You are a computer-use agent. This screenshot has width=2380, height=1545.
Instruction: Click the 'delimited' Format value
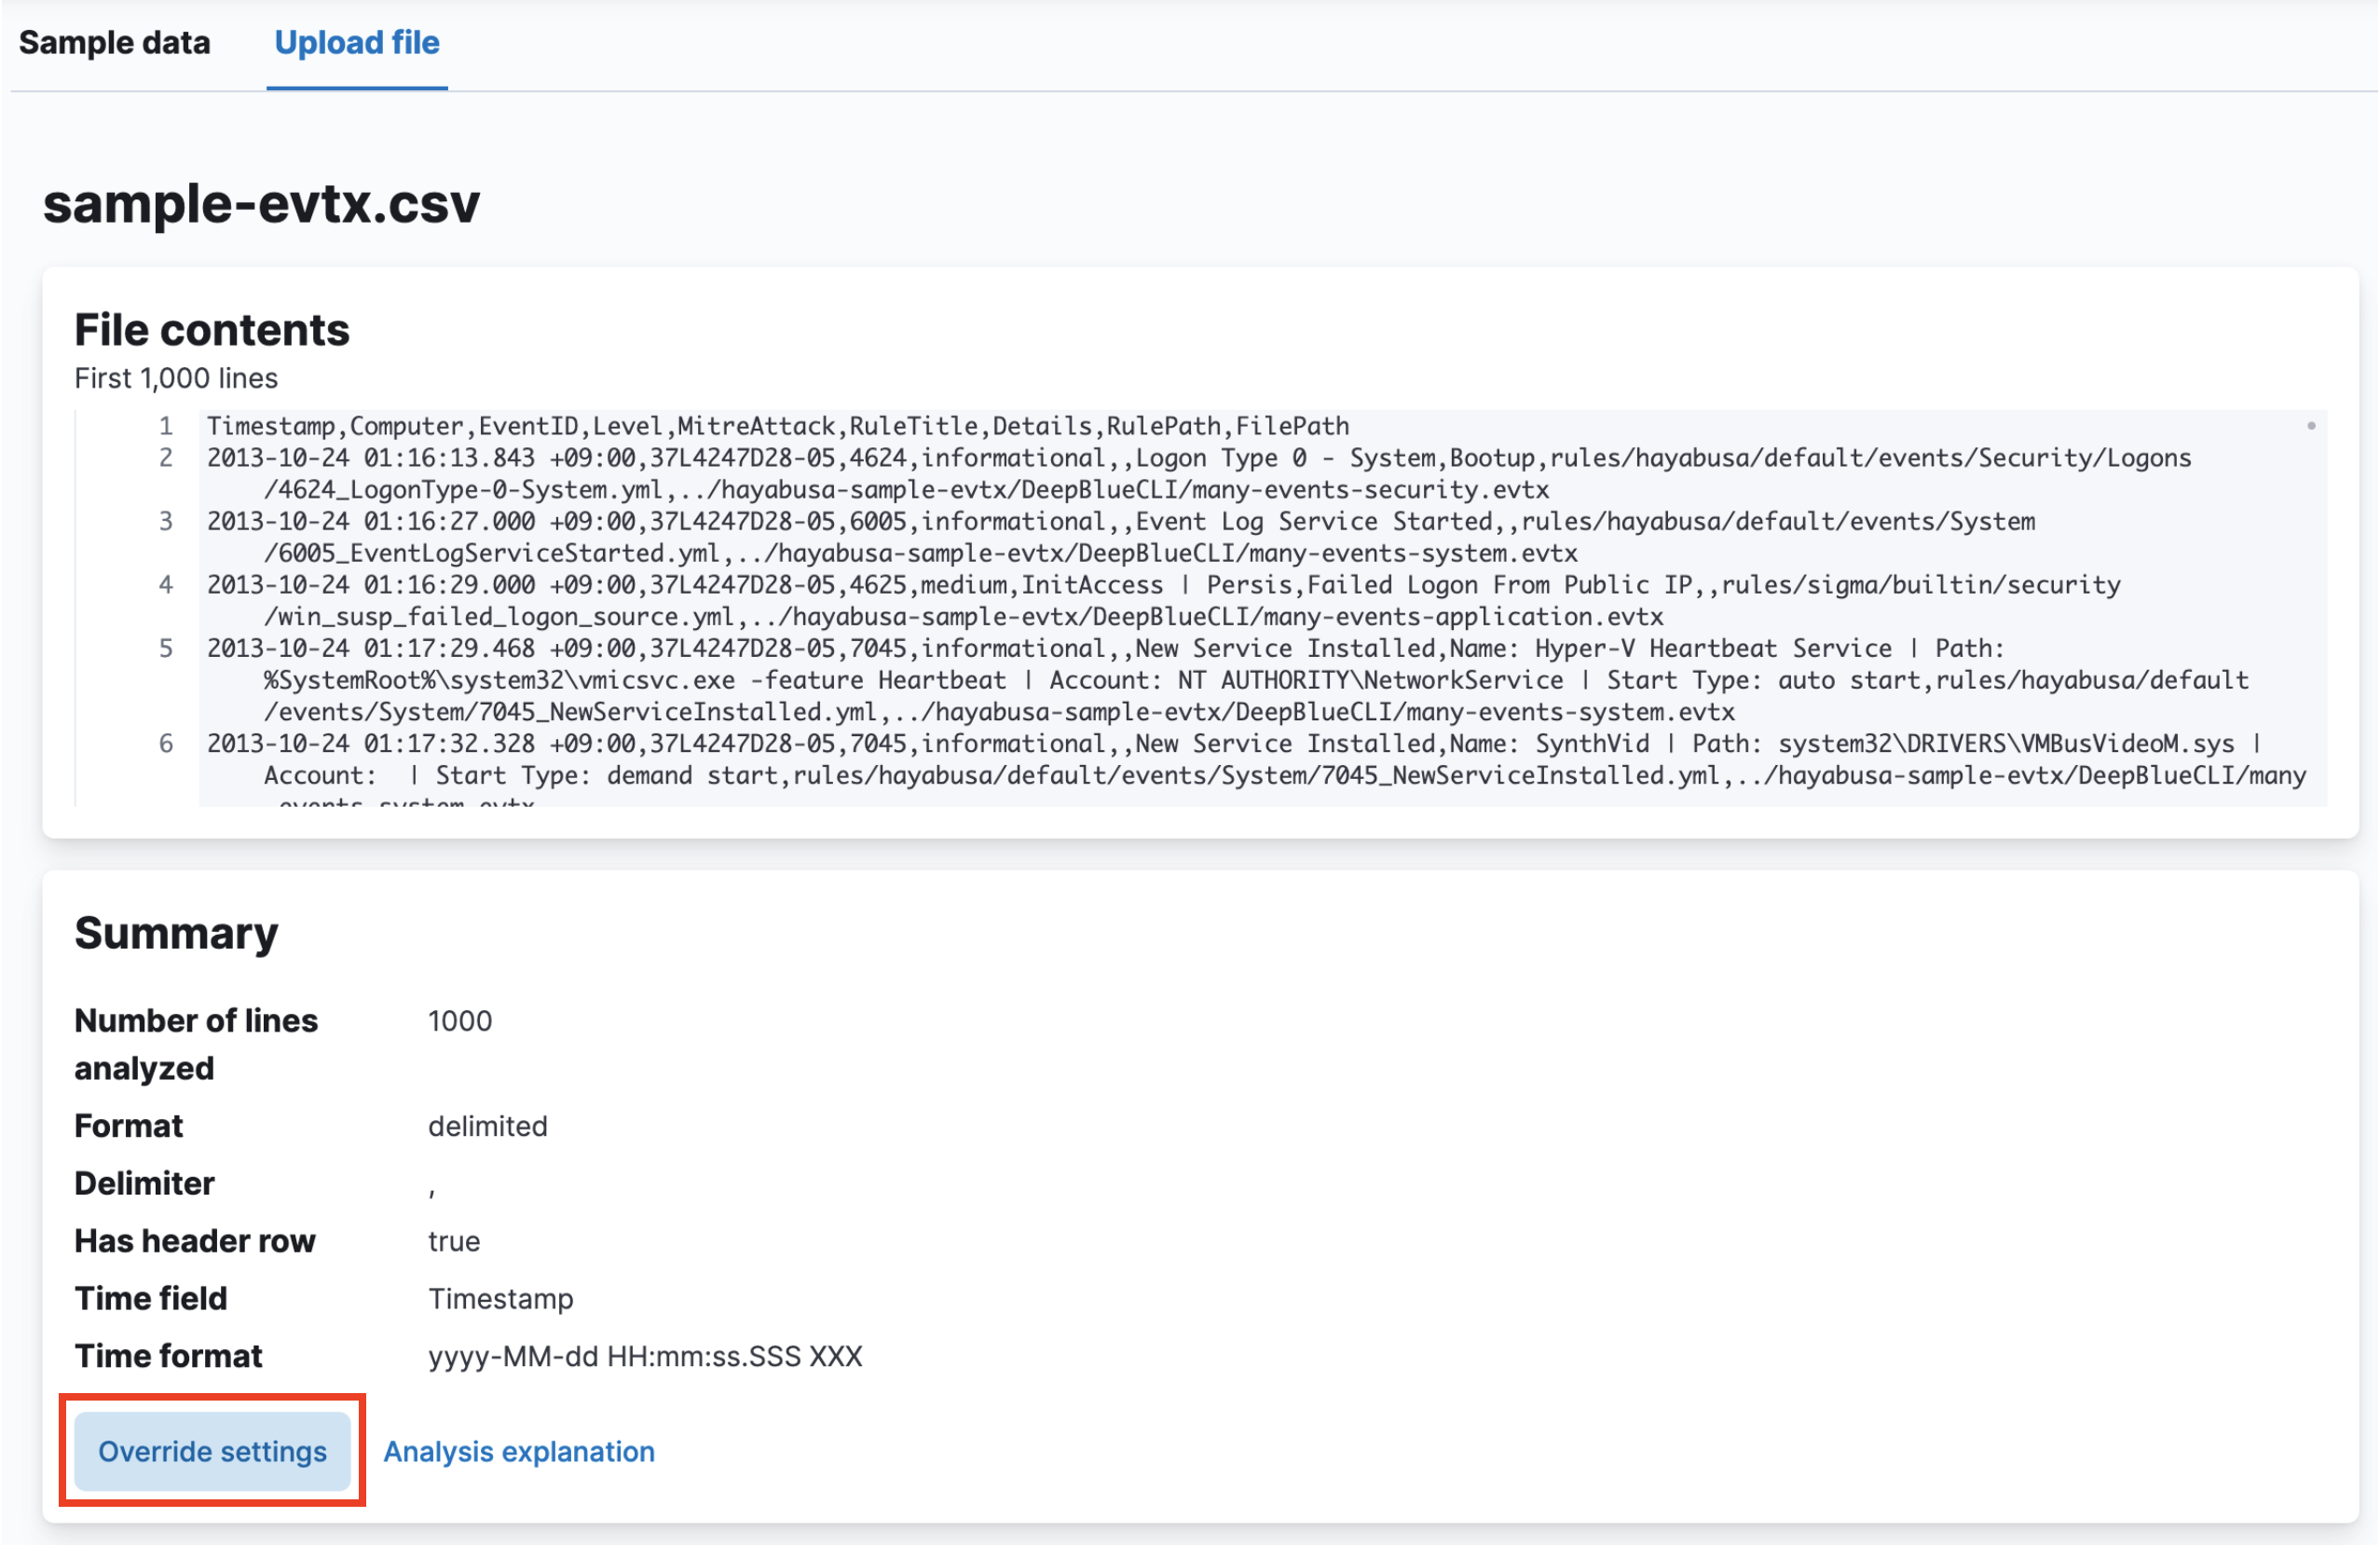(x=488, y=1126)
